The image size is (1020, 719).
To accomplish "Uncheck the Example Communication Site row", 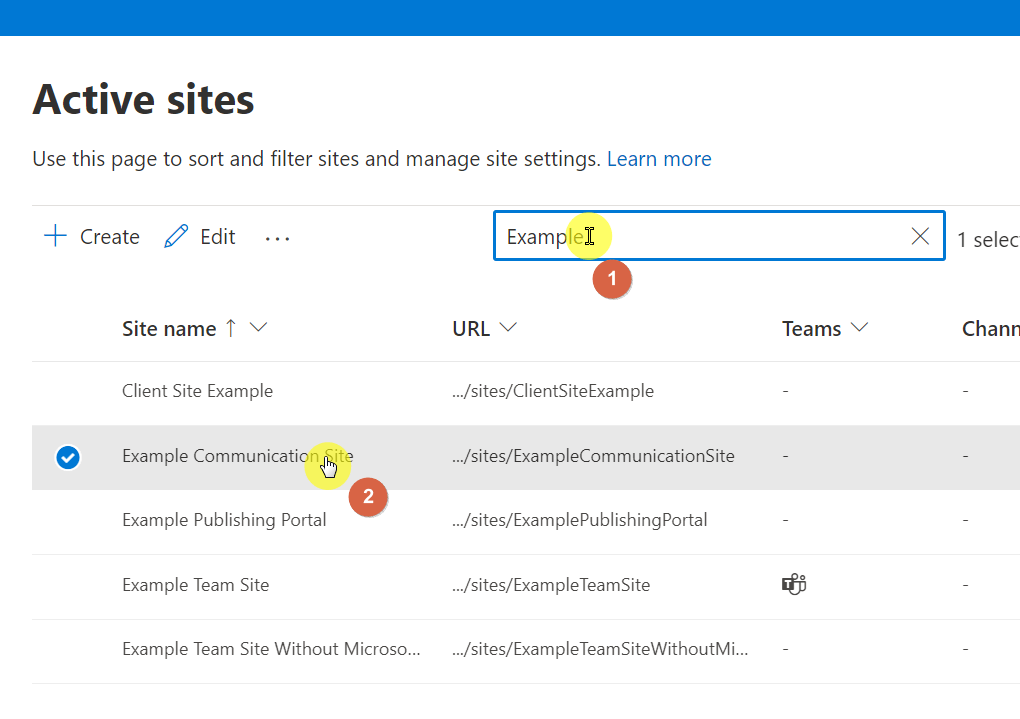I will pos(68,457).
